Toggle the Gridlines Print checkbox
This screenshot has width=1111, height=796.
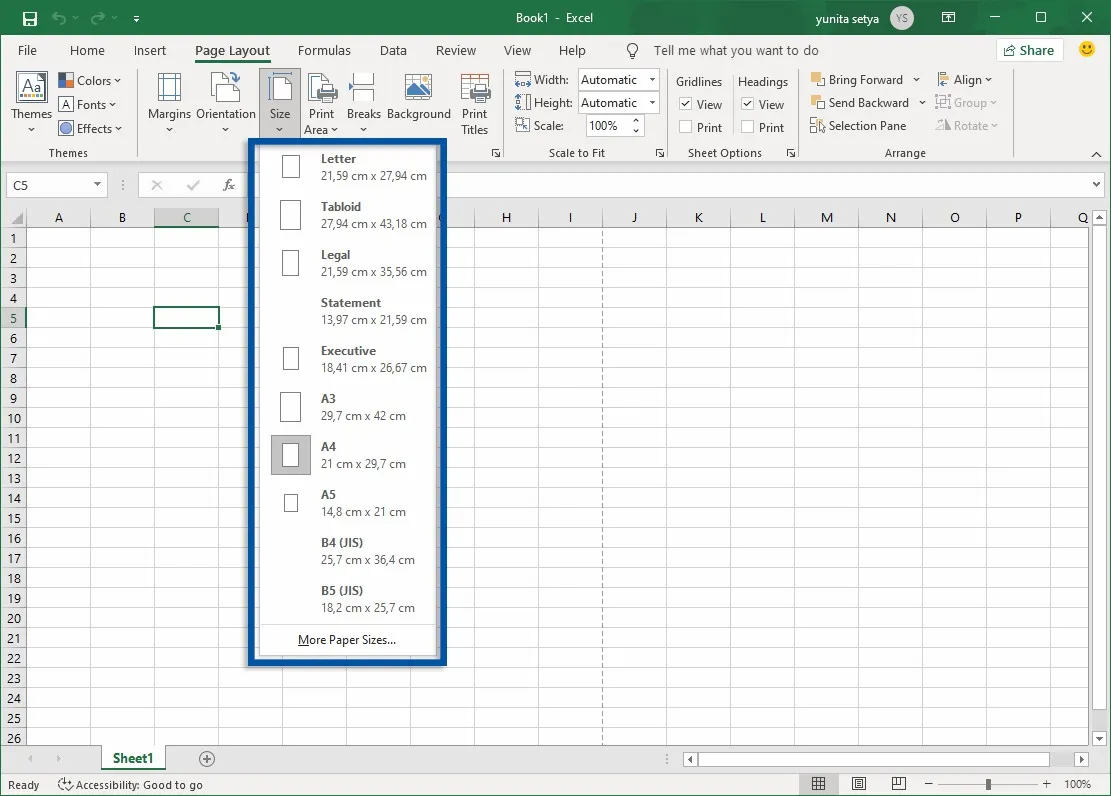687,127
